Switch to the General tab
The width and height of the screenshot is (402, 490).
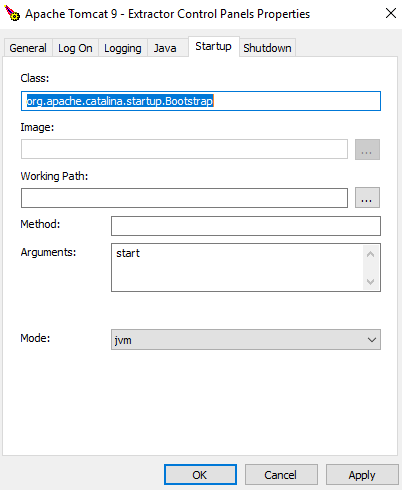28,48
